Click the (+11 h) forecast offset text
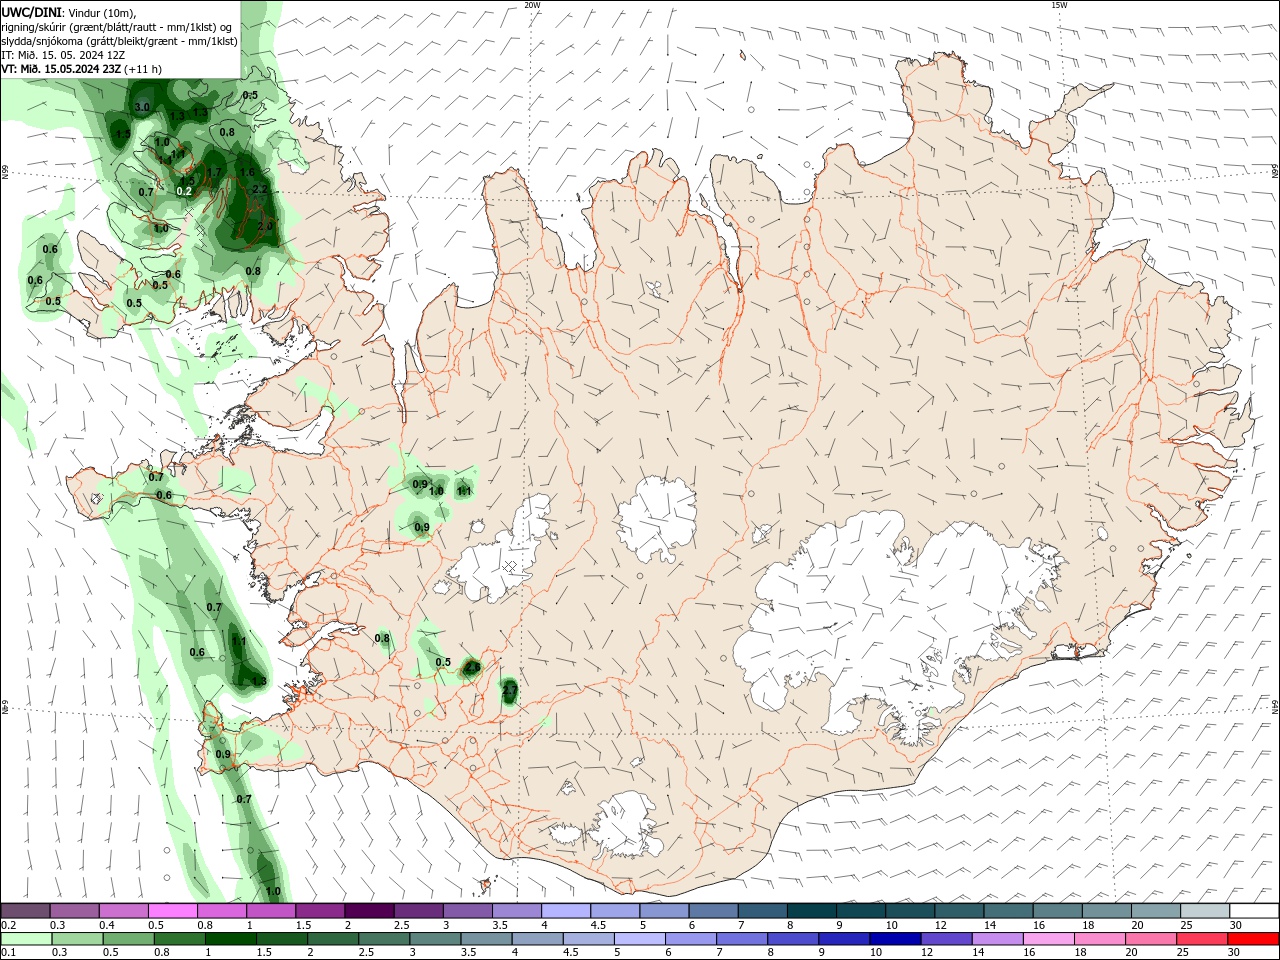This screenshot has height=960, width=1280. tap(144, 69)
